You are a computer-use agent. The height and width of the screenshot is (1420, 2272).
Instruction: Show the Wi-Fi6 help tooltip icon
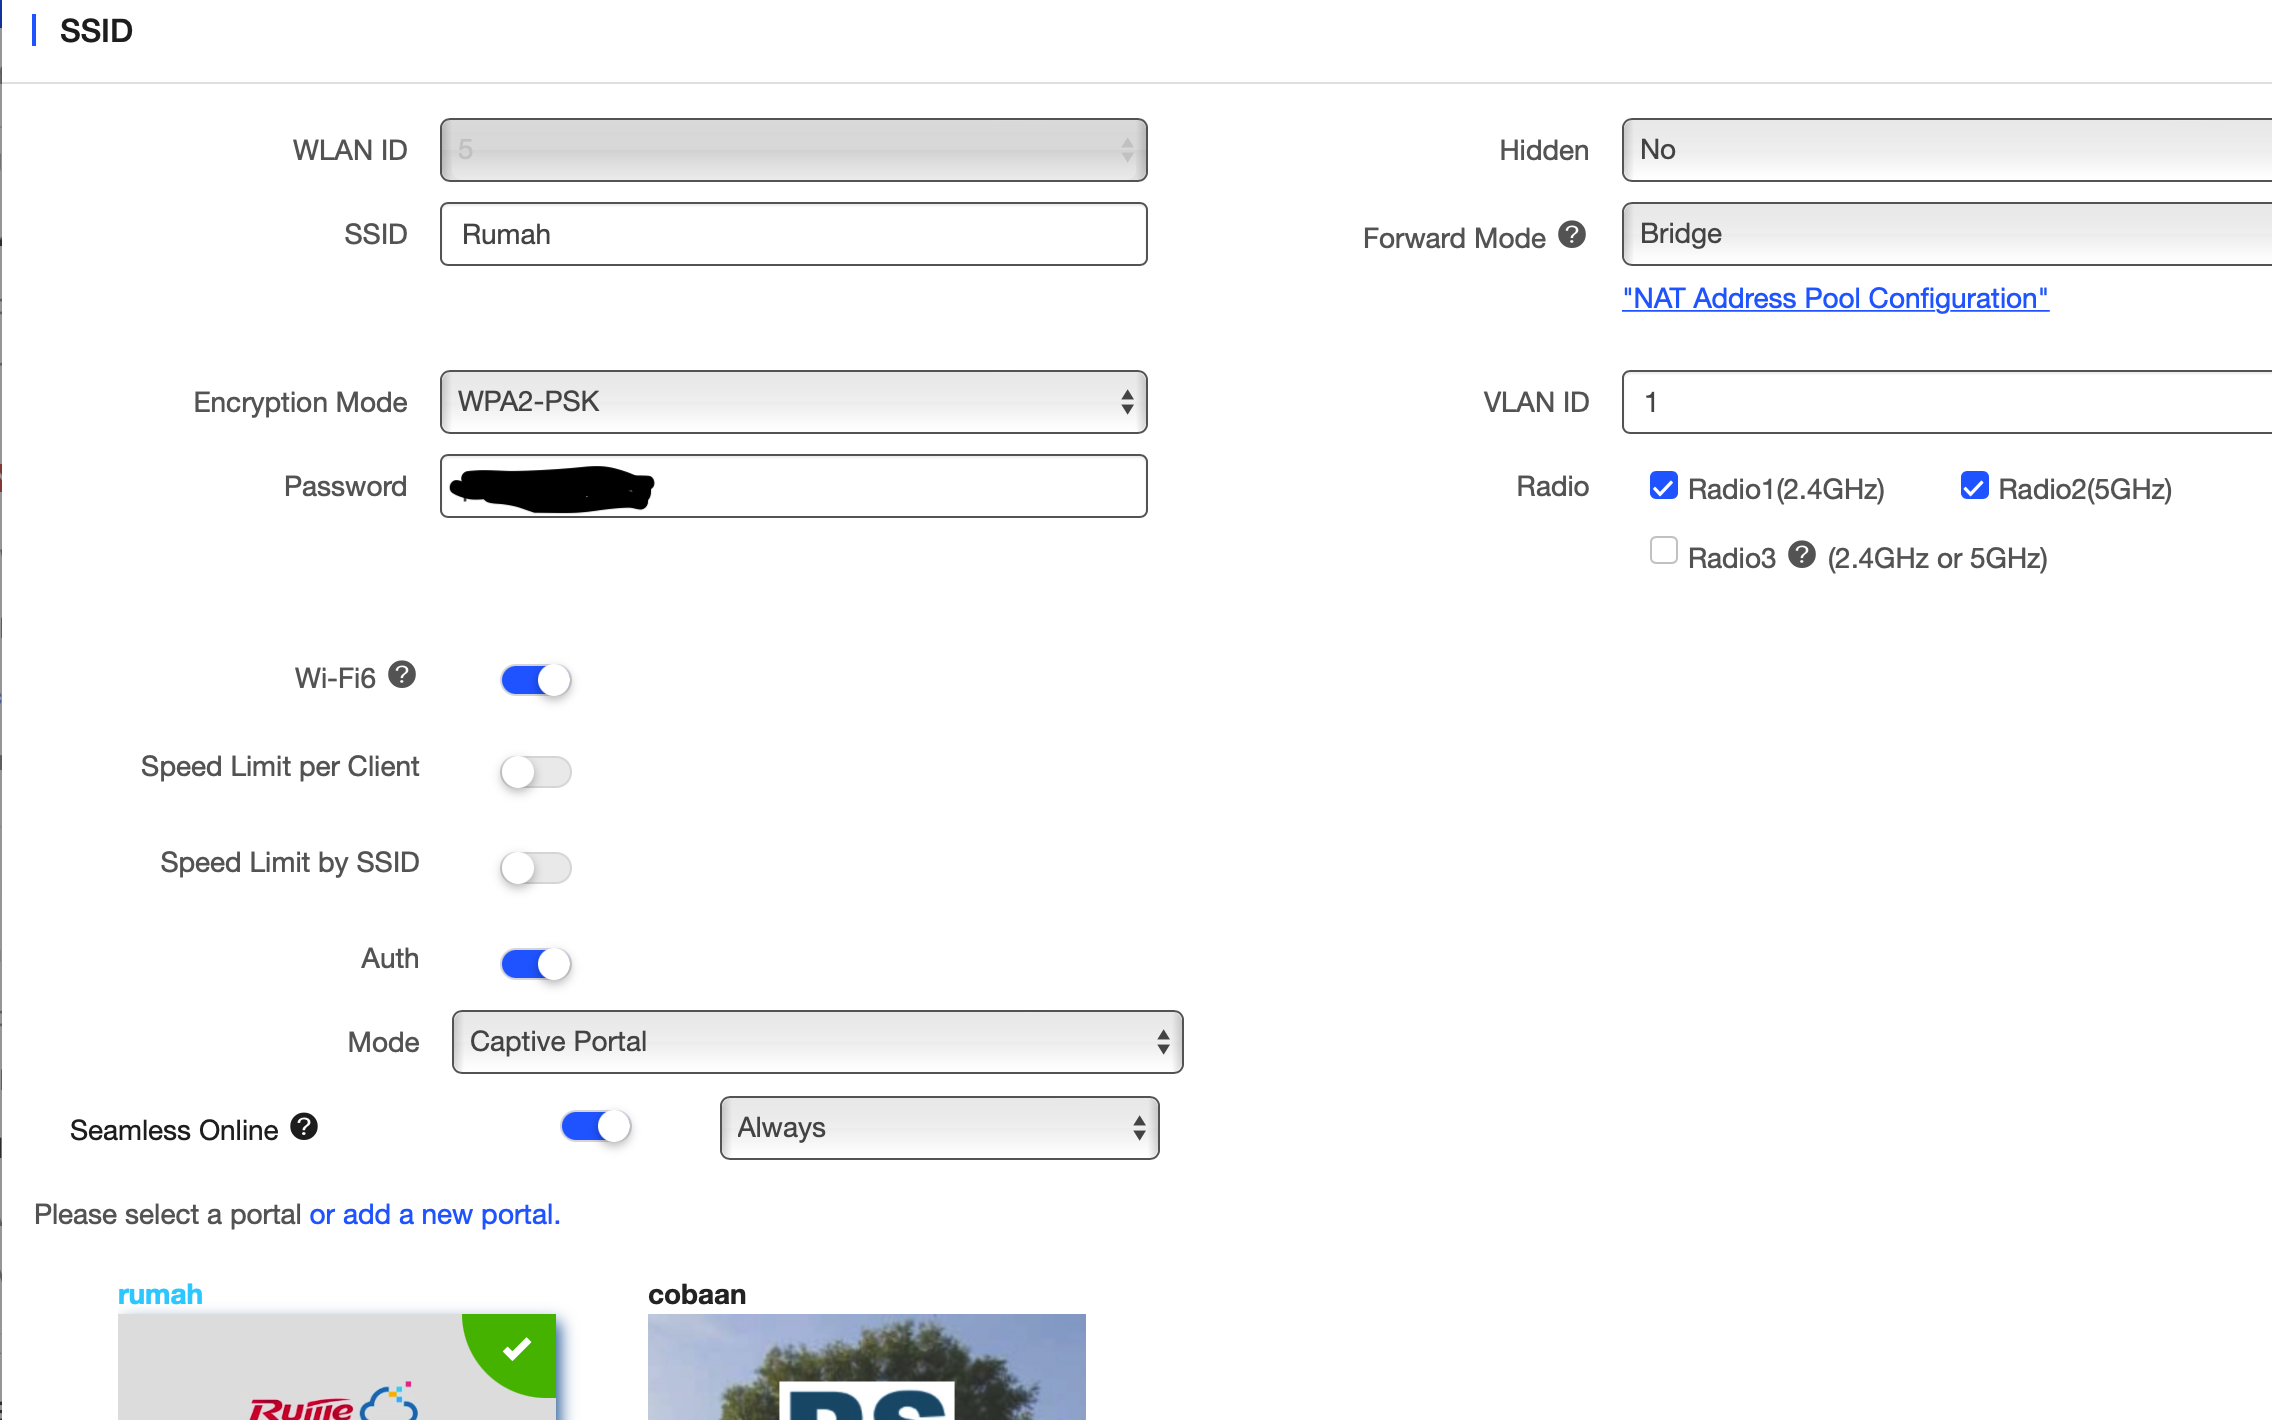click(x=402, y=675)
